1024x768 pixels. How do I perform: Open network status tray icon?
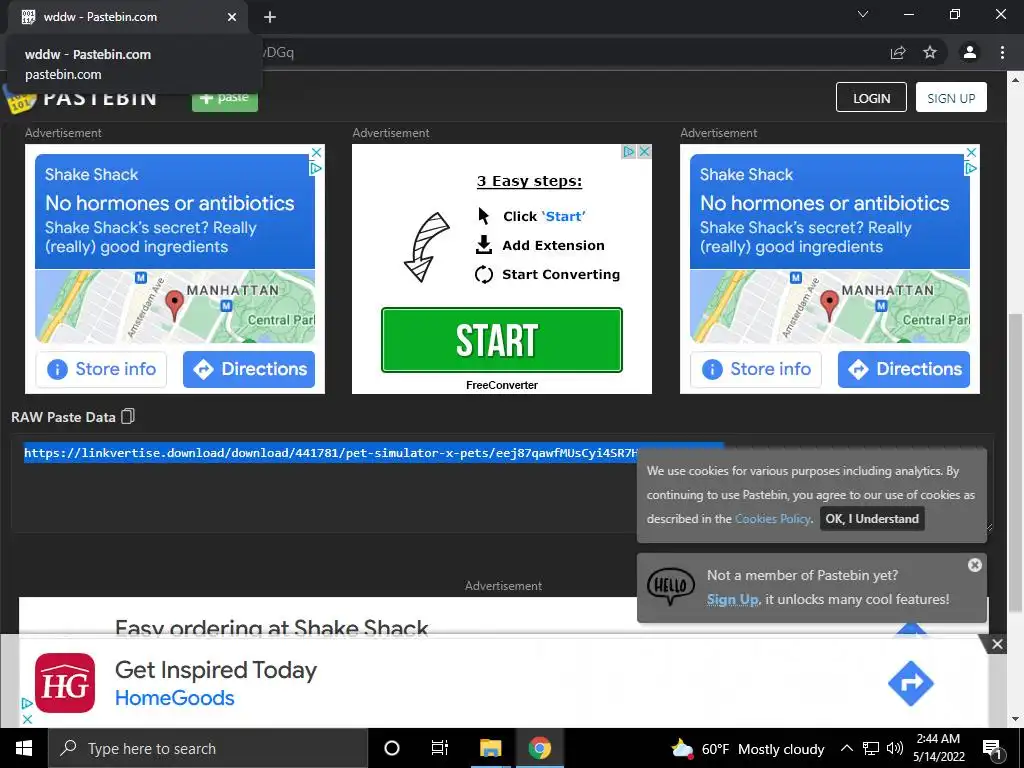tap(871, 748)
